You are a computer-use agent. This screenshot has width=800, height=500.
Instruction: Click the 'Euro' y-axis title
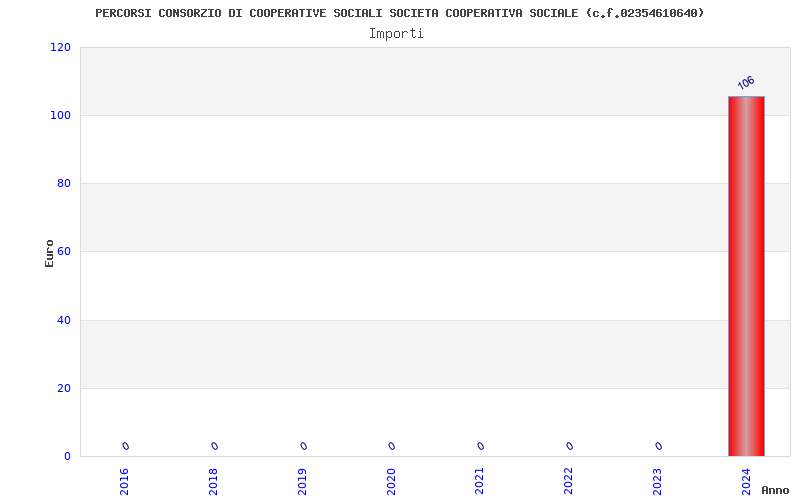(x=49, y=253)
